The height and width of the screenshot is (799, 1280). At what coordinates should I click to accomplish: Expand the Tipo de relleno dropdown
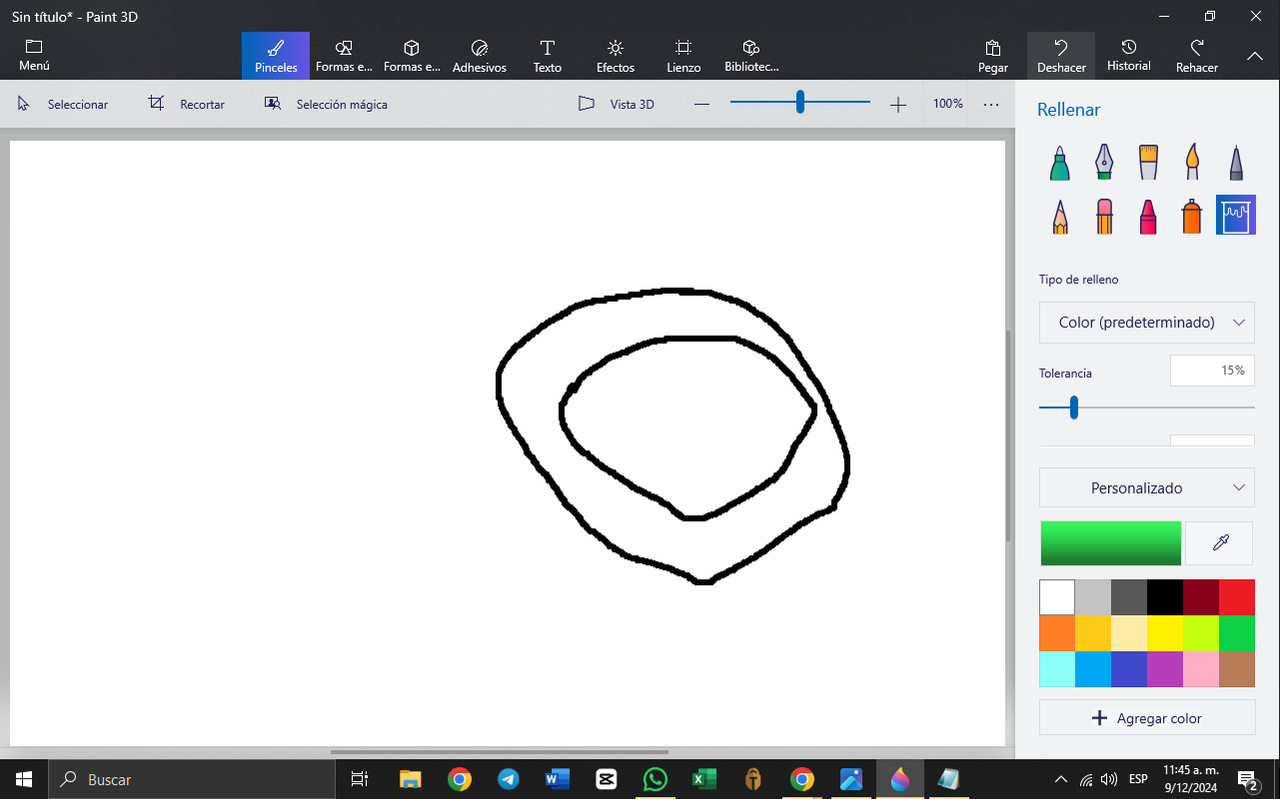(1147, 322)
